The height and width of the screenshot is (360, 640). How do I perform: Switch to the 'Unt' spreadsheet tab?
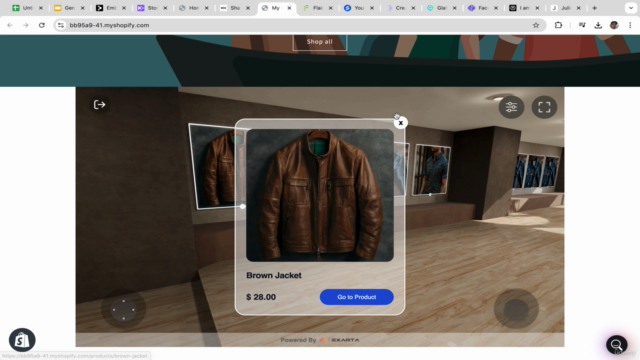27,8
